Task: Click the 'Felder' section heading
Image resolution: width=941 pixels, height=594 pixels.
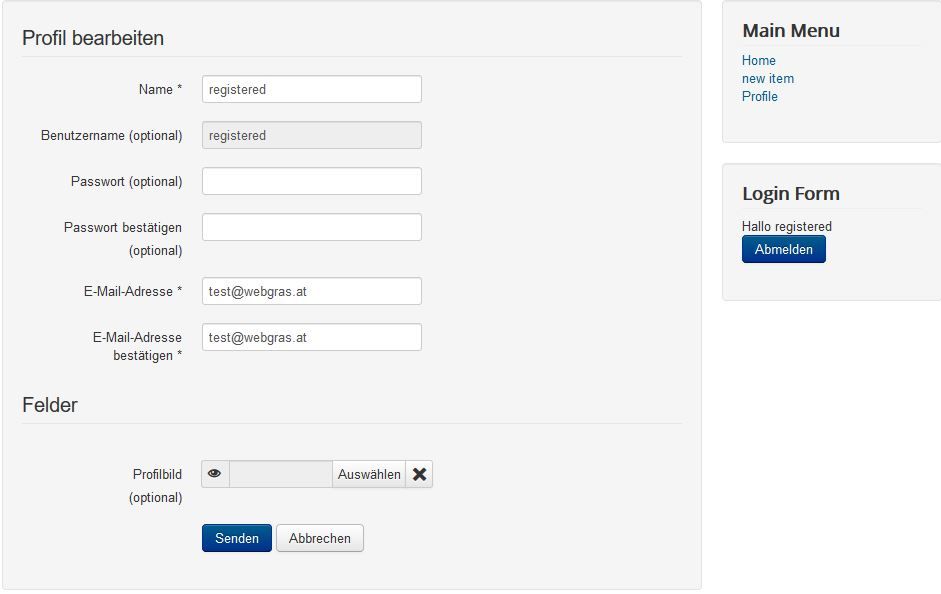Action: [x=50, y=405]
